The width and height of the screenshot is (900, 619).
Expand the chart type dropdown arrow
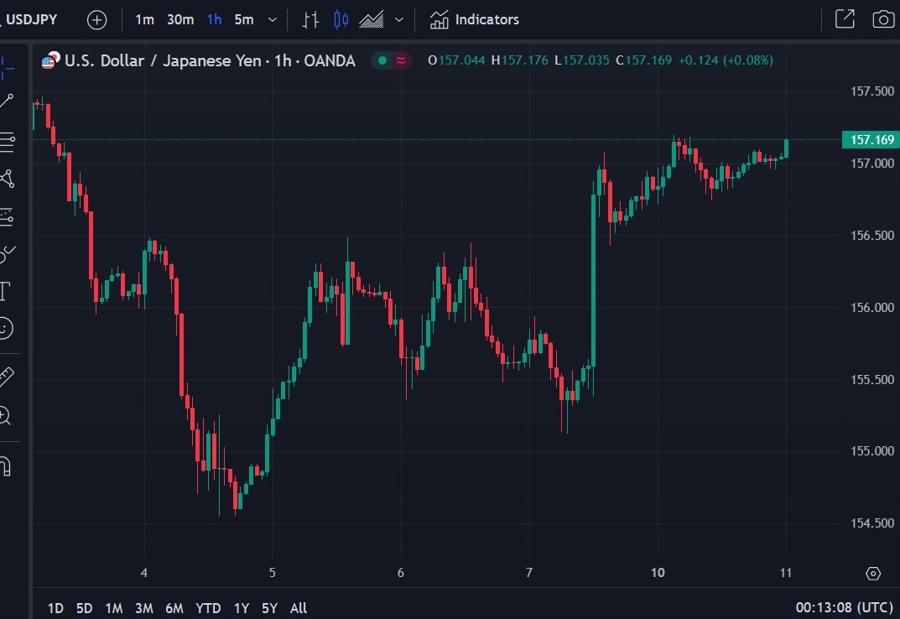click(400, 19)
